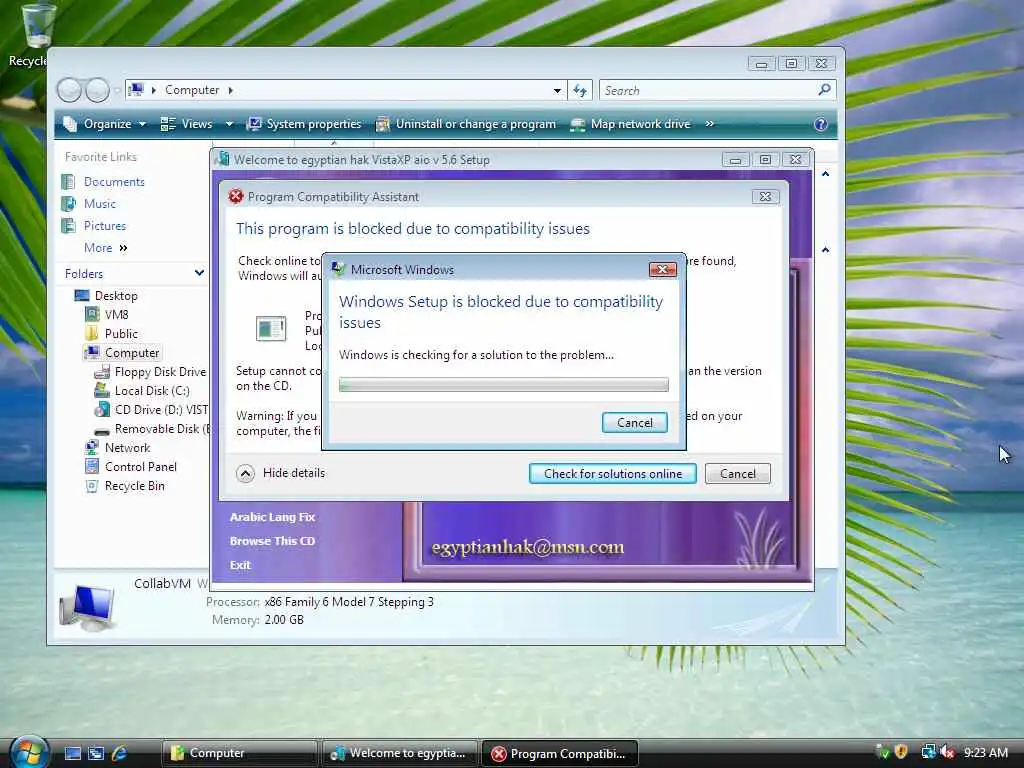Click the Explorer search input field
The image size is (1024, 768).
coord(709,90)
